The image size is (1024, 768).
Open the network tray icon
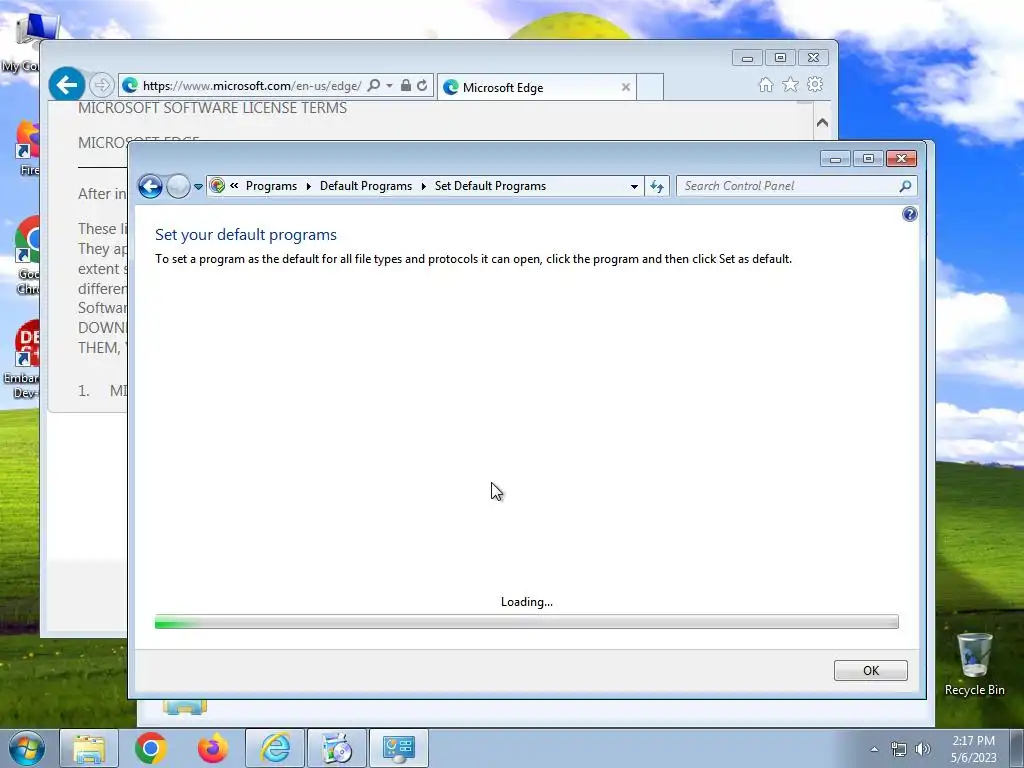(x=899, y=749)
